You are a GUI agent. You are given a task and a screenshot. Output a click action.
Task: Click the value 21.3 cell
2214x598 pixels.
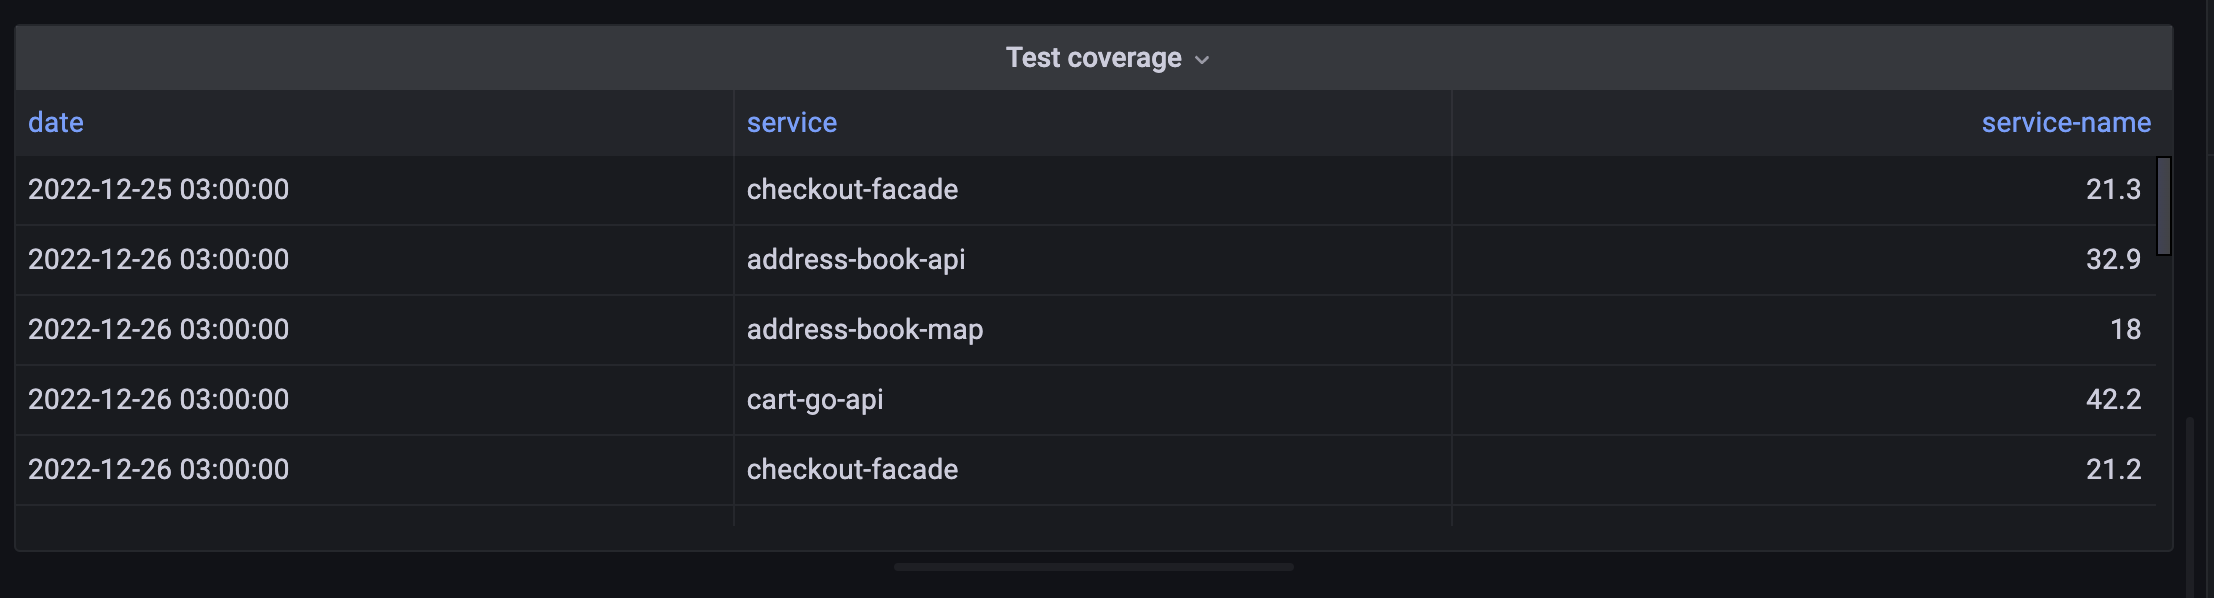pyautogui.click(x=2112, y=189)
